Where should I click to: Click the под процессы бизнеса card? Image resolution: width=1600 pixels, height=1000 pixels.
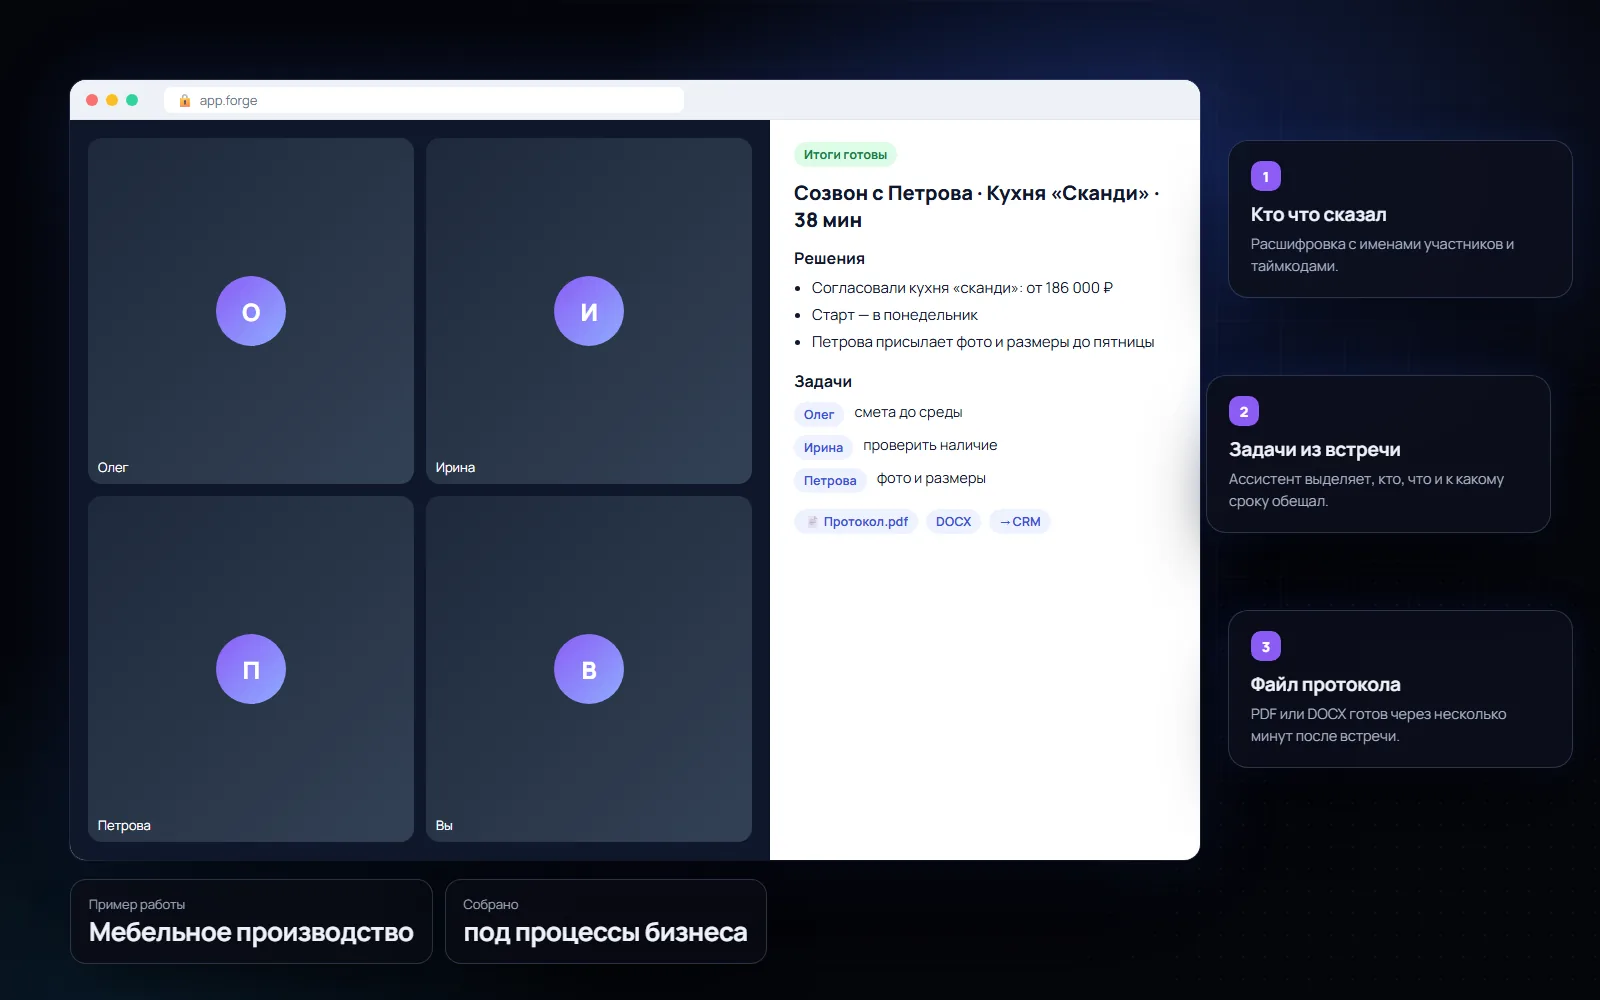pos(606,921)
